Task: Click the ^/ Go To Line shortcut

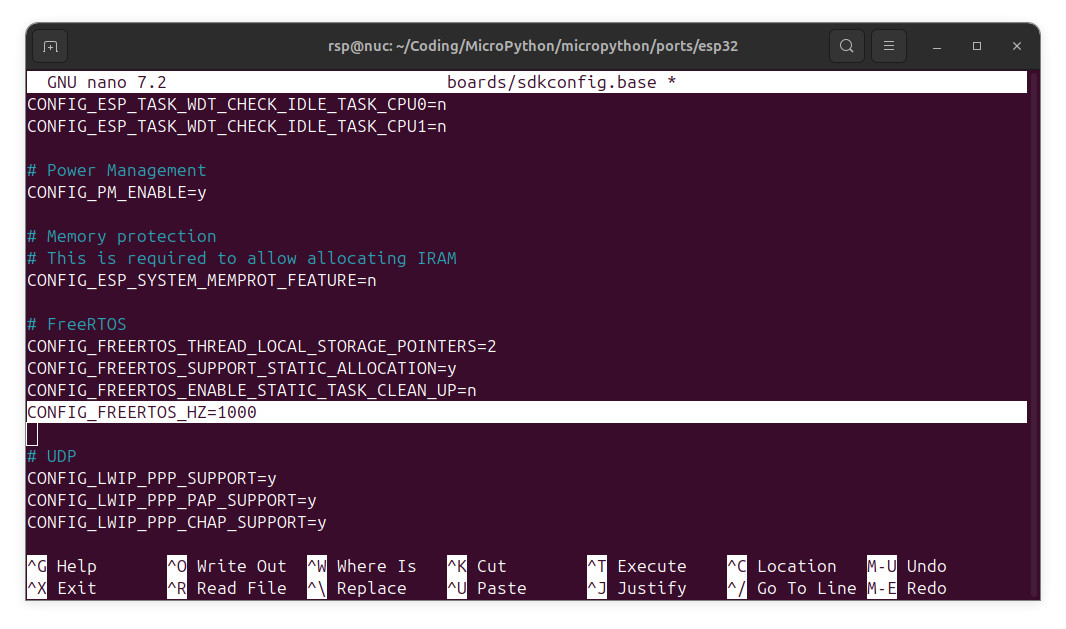Action: click(x=792, y=588)
